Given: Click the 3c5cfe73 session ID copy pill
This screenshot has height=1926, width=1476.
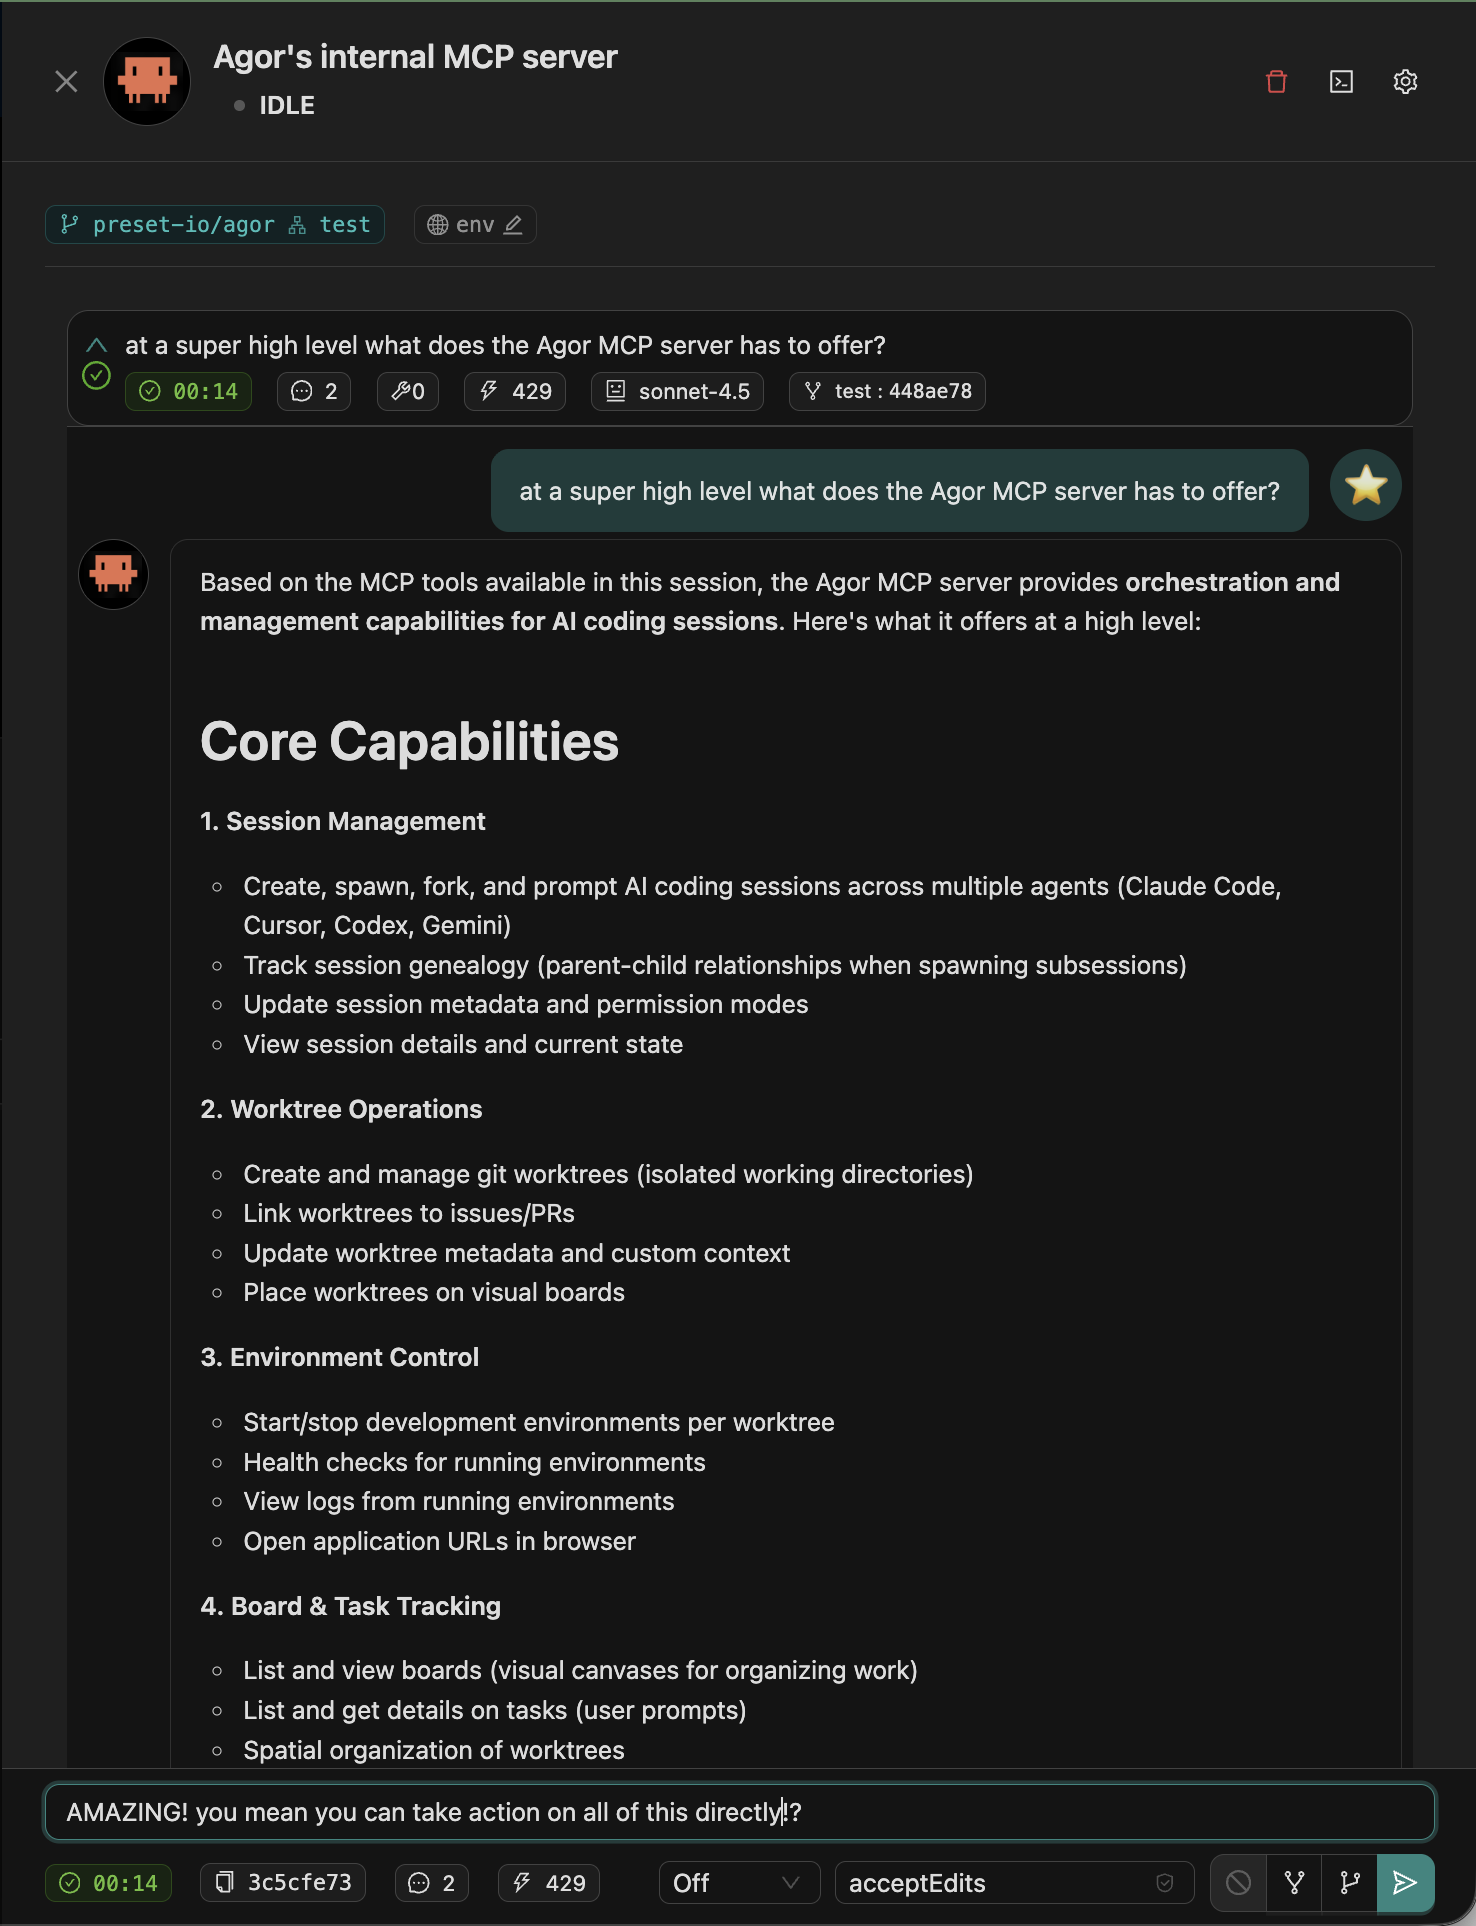Looking at the screenshot, I should point(283,1883).
